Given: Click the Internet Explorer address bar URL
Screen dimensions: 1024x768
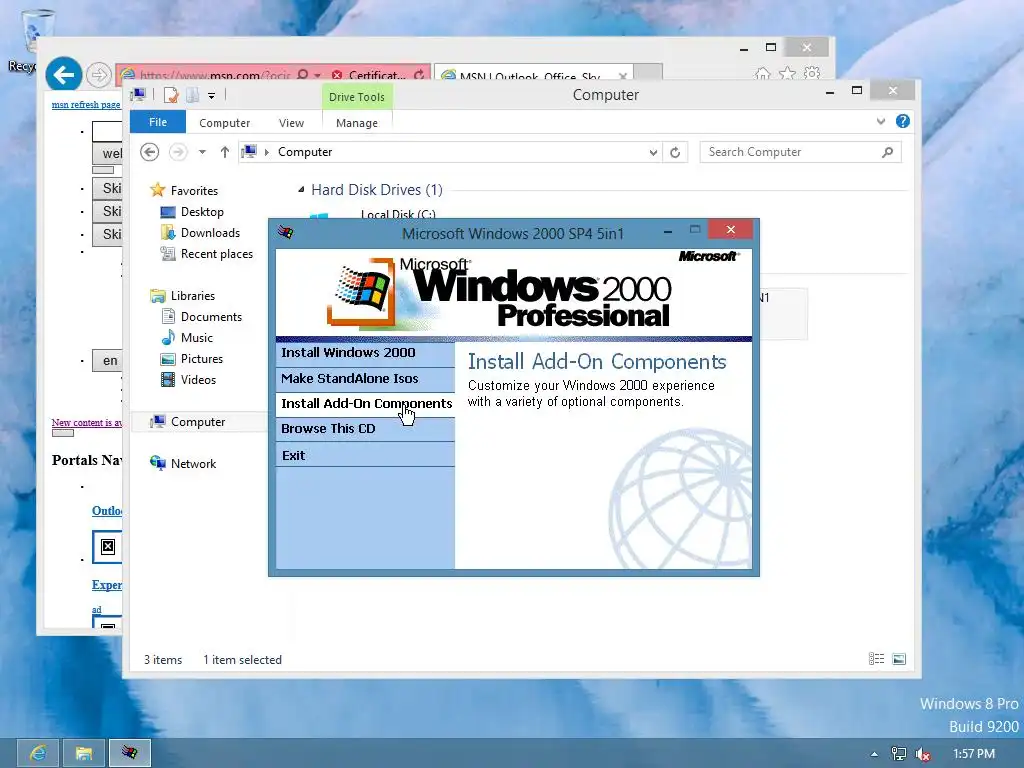Looking at the screenshot, I should [x=215, y=75].
